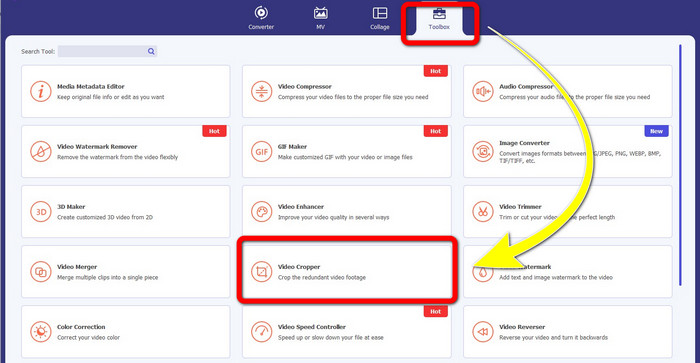Click the search magnifier icon
This screenshot has height=363, width=700.
151,51
